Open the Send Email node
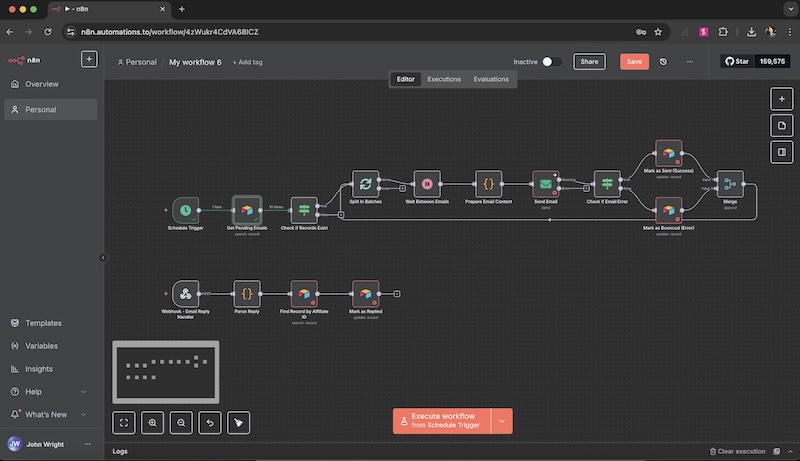This screenshot has width=800, height=461. (545, 184)
